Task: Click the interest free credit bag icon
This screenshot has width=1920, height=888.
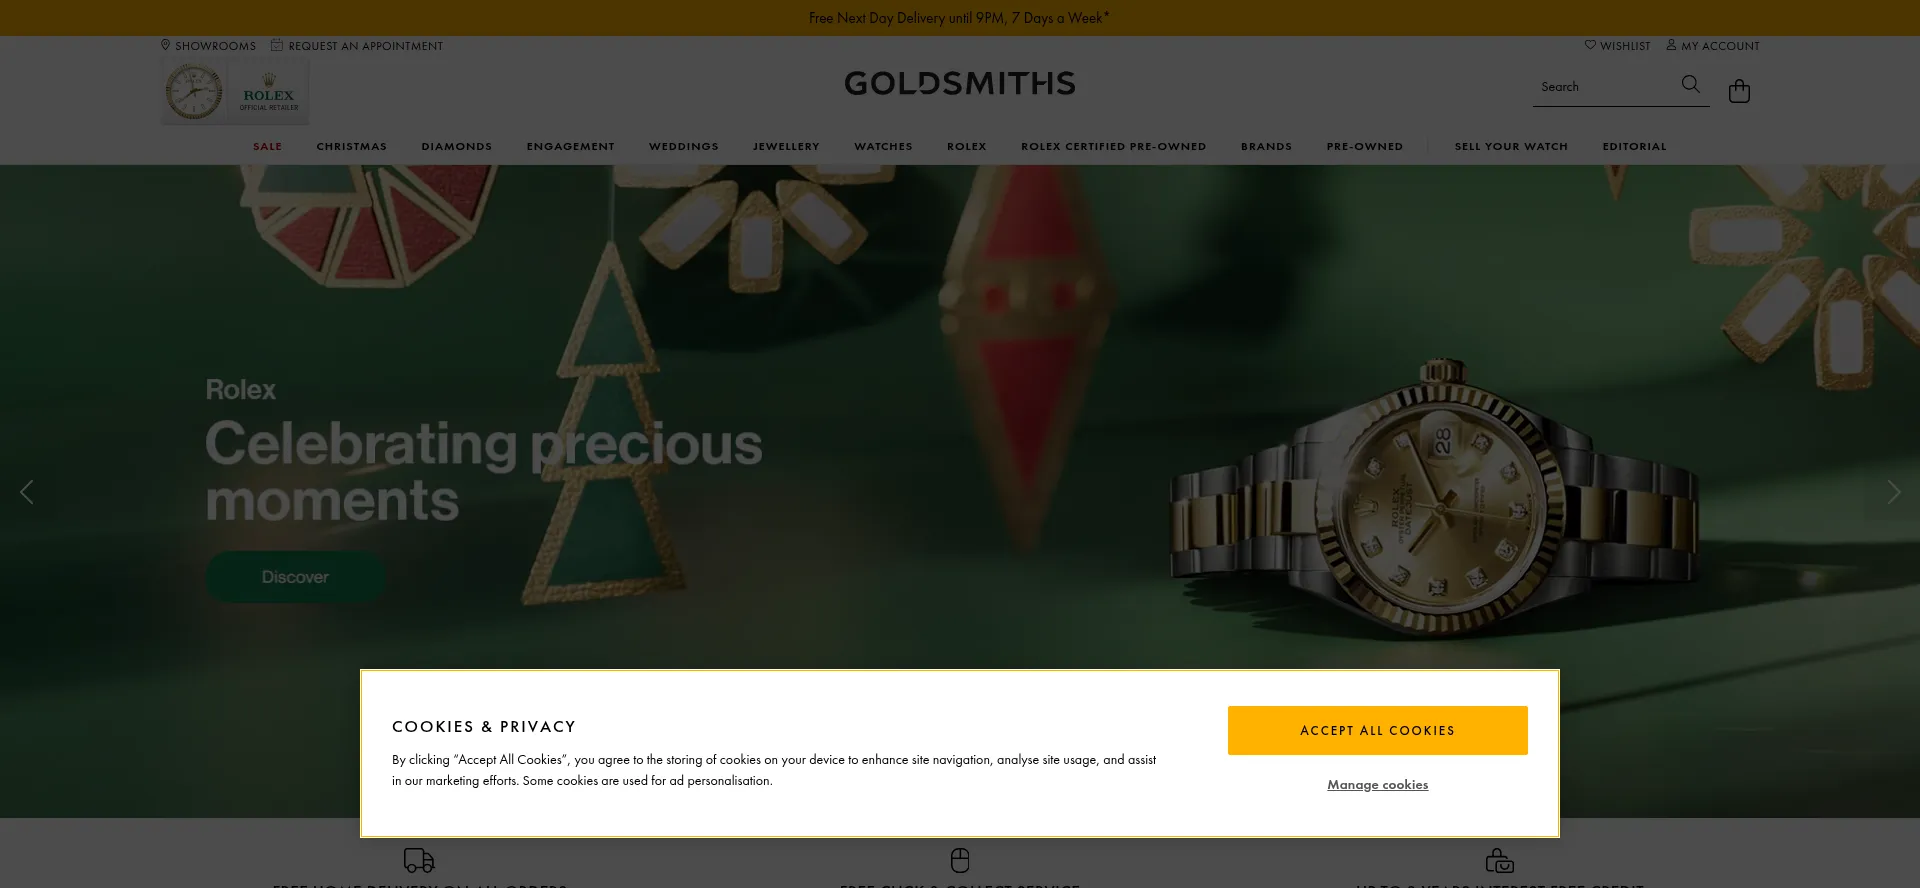Action: coord(1499,860)
